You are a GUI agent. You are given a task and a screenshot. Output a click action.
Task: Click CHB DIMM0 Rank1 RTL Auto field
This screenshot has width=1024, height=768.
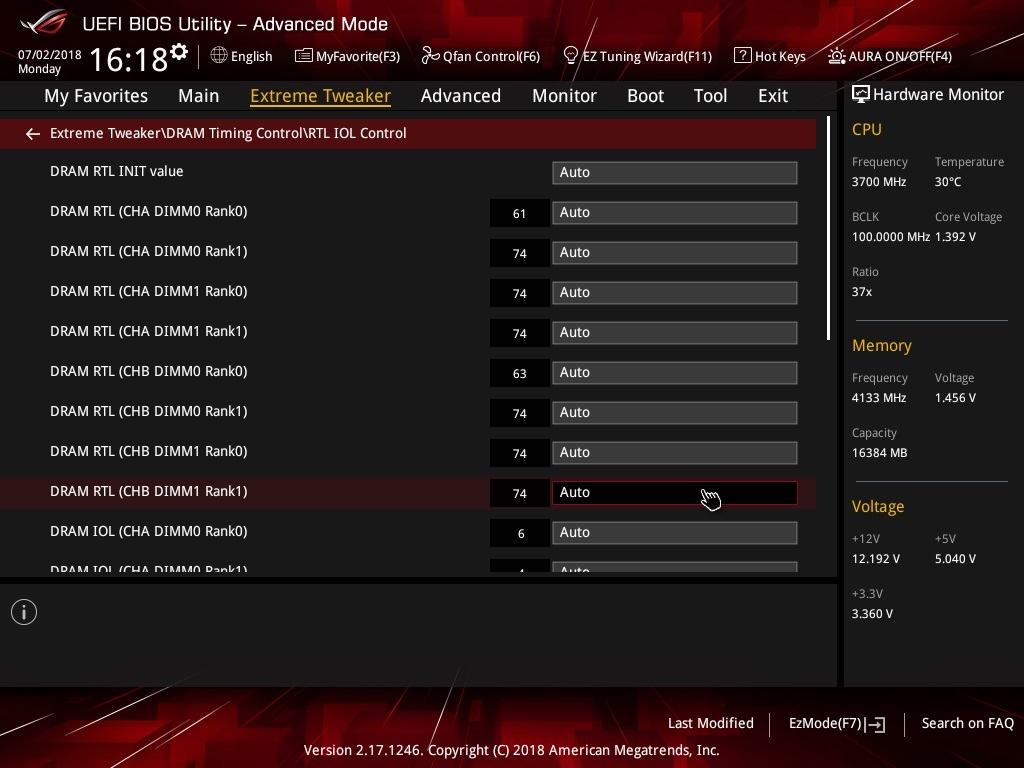tap(675, 413)
